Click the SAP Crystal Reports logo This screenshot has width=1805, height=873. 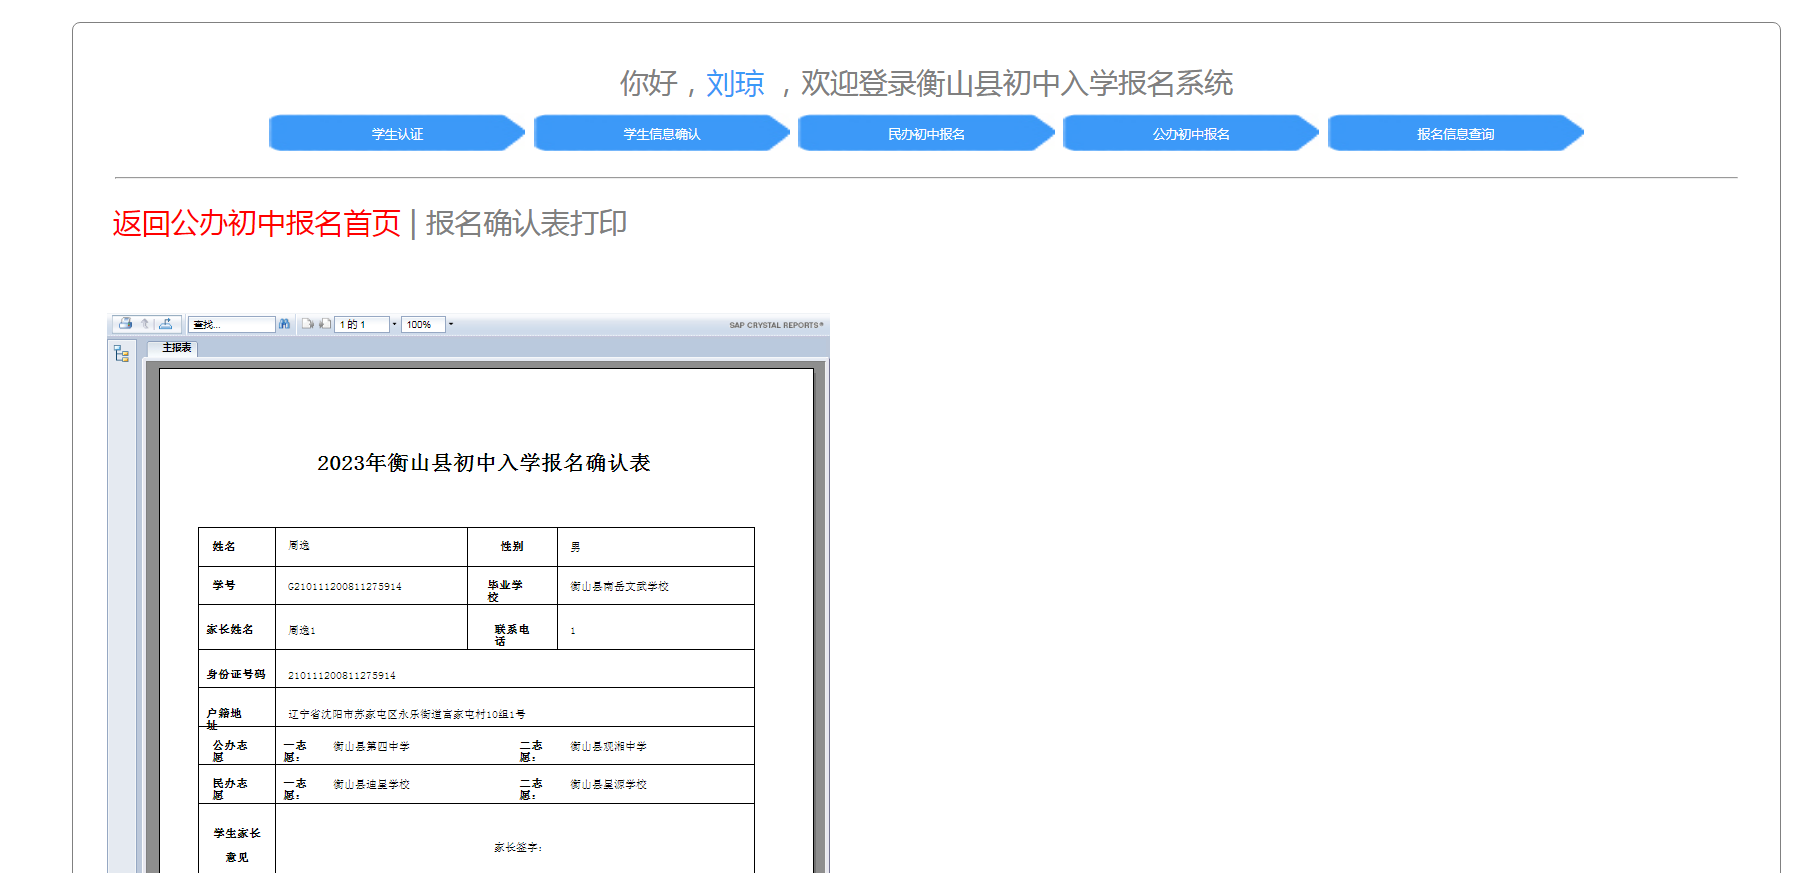pyautogui.click(x=776, y=325)
